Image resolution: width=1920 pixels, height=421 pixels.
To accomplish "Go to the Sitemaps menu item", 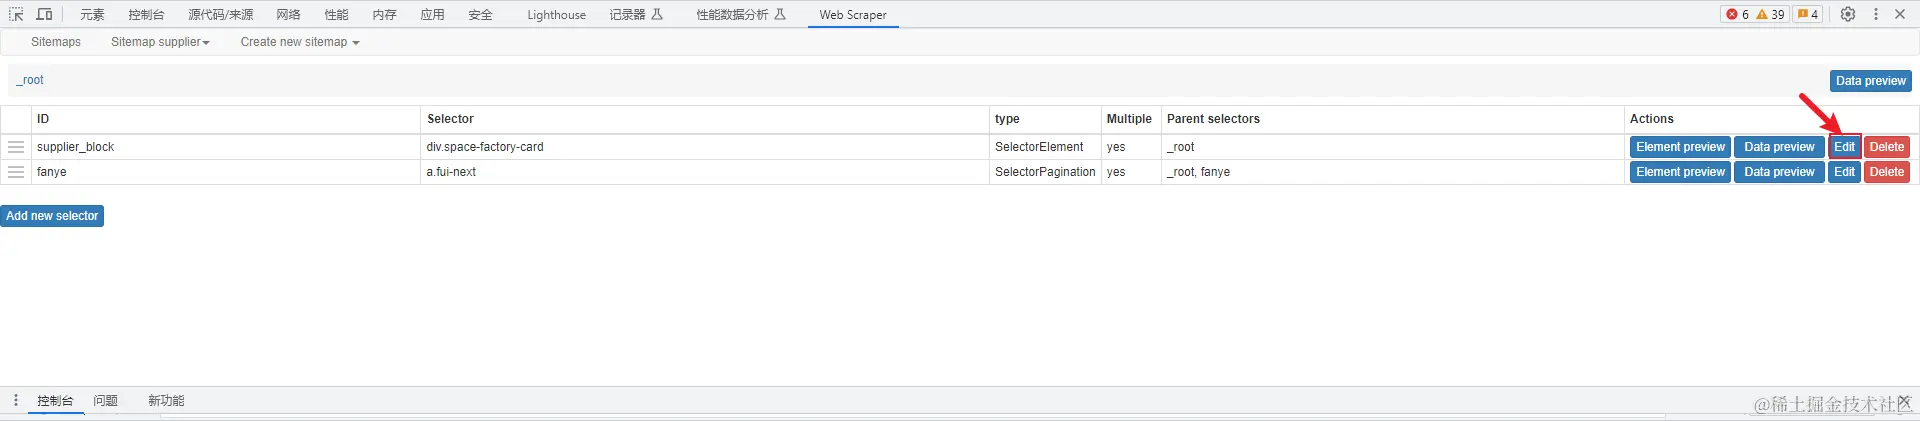I will 56,42.
